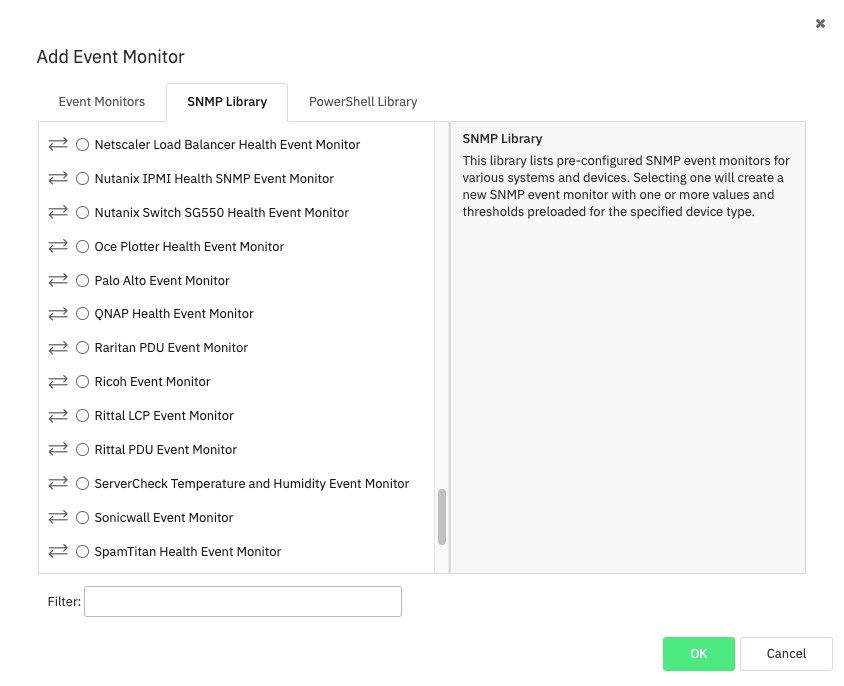Click the arrows icon next to QNAP Health monitor
This screenshot has height=686, width=844.
tap(58, 313)
